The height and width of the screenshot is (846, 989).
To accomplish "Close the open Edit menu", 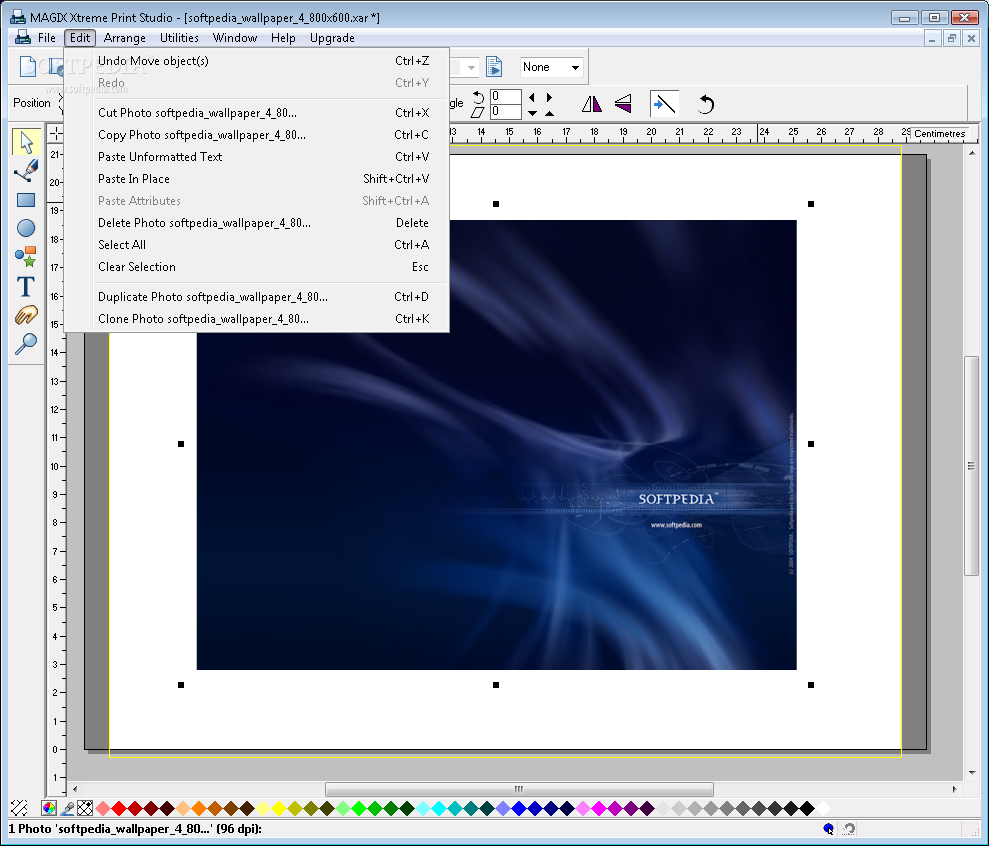I will tap(79, 38).
